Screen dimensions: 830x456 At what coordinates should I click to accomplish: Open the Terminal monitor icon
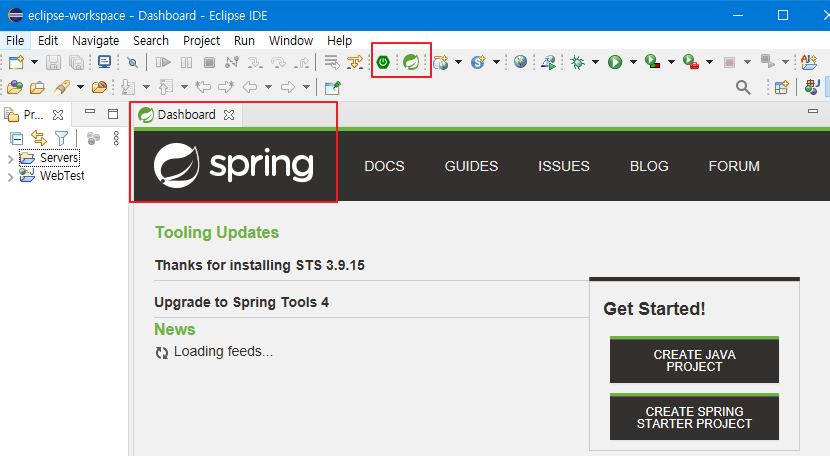click(x=104, y=62)
